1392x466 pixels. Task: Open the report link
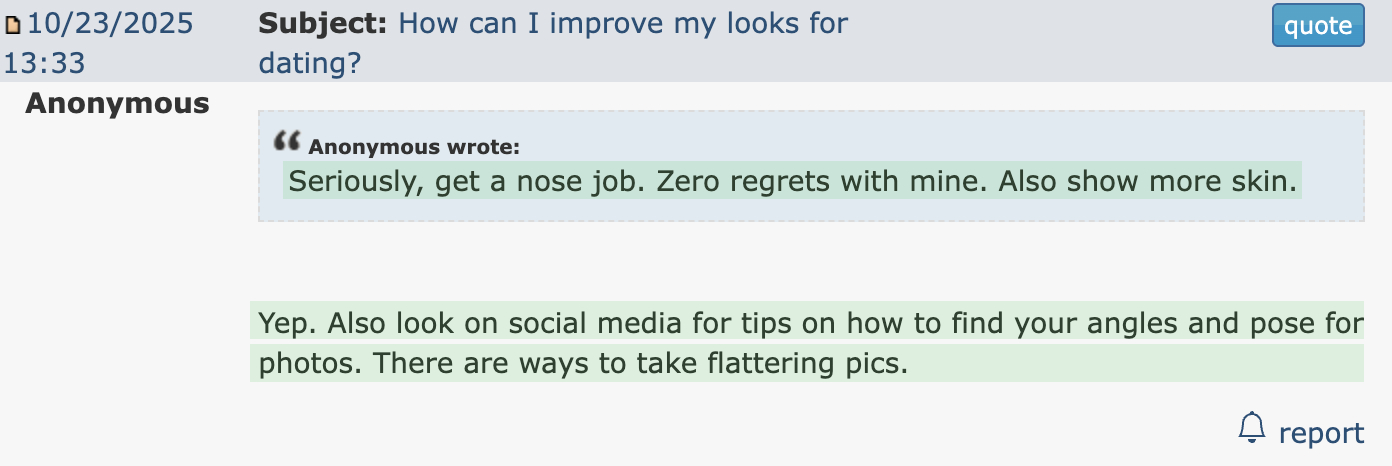point(1321,433)
